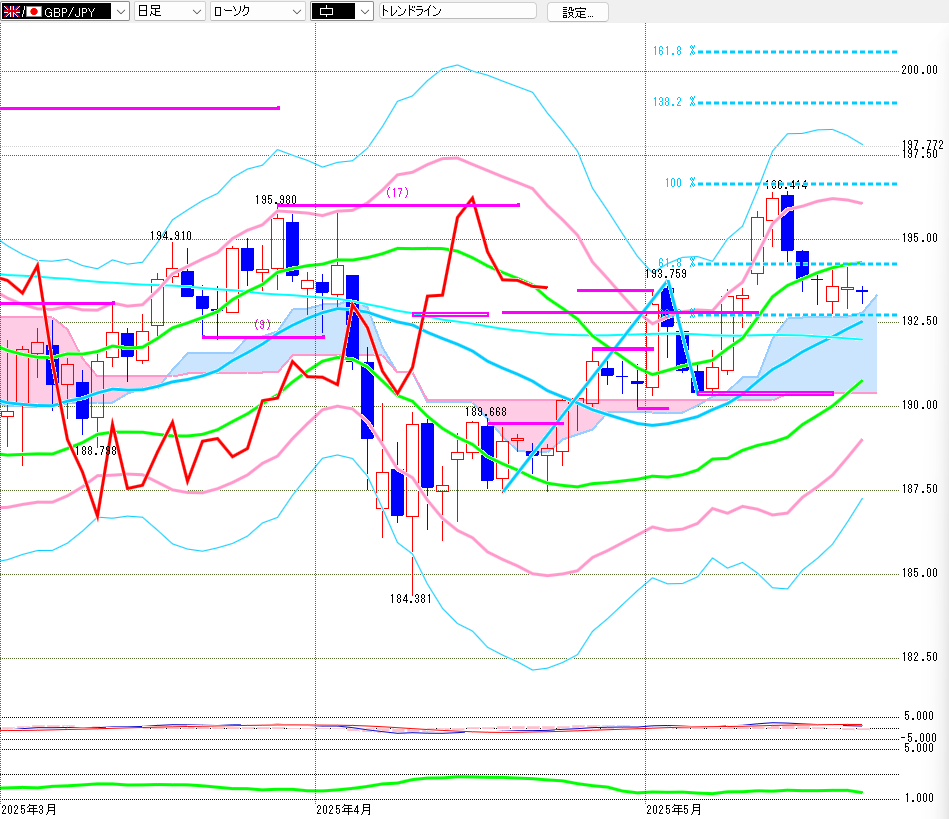Click the (9) magenta annotation
Viewport: 949px width, 819px height.
[x=262, y=324]
